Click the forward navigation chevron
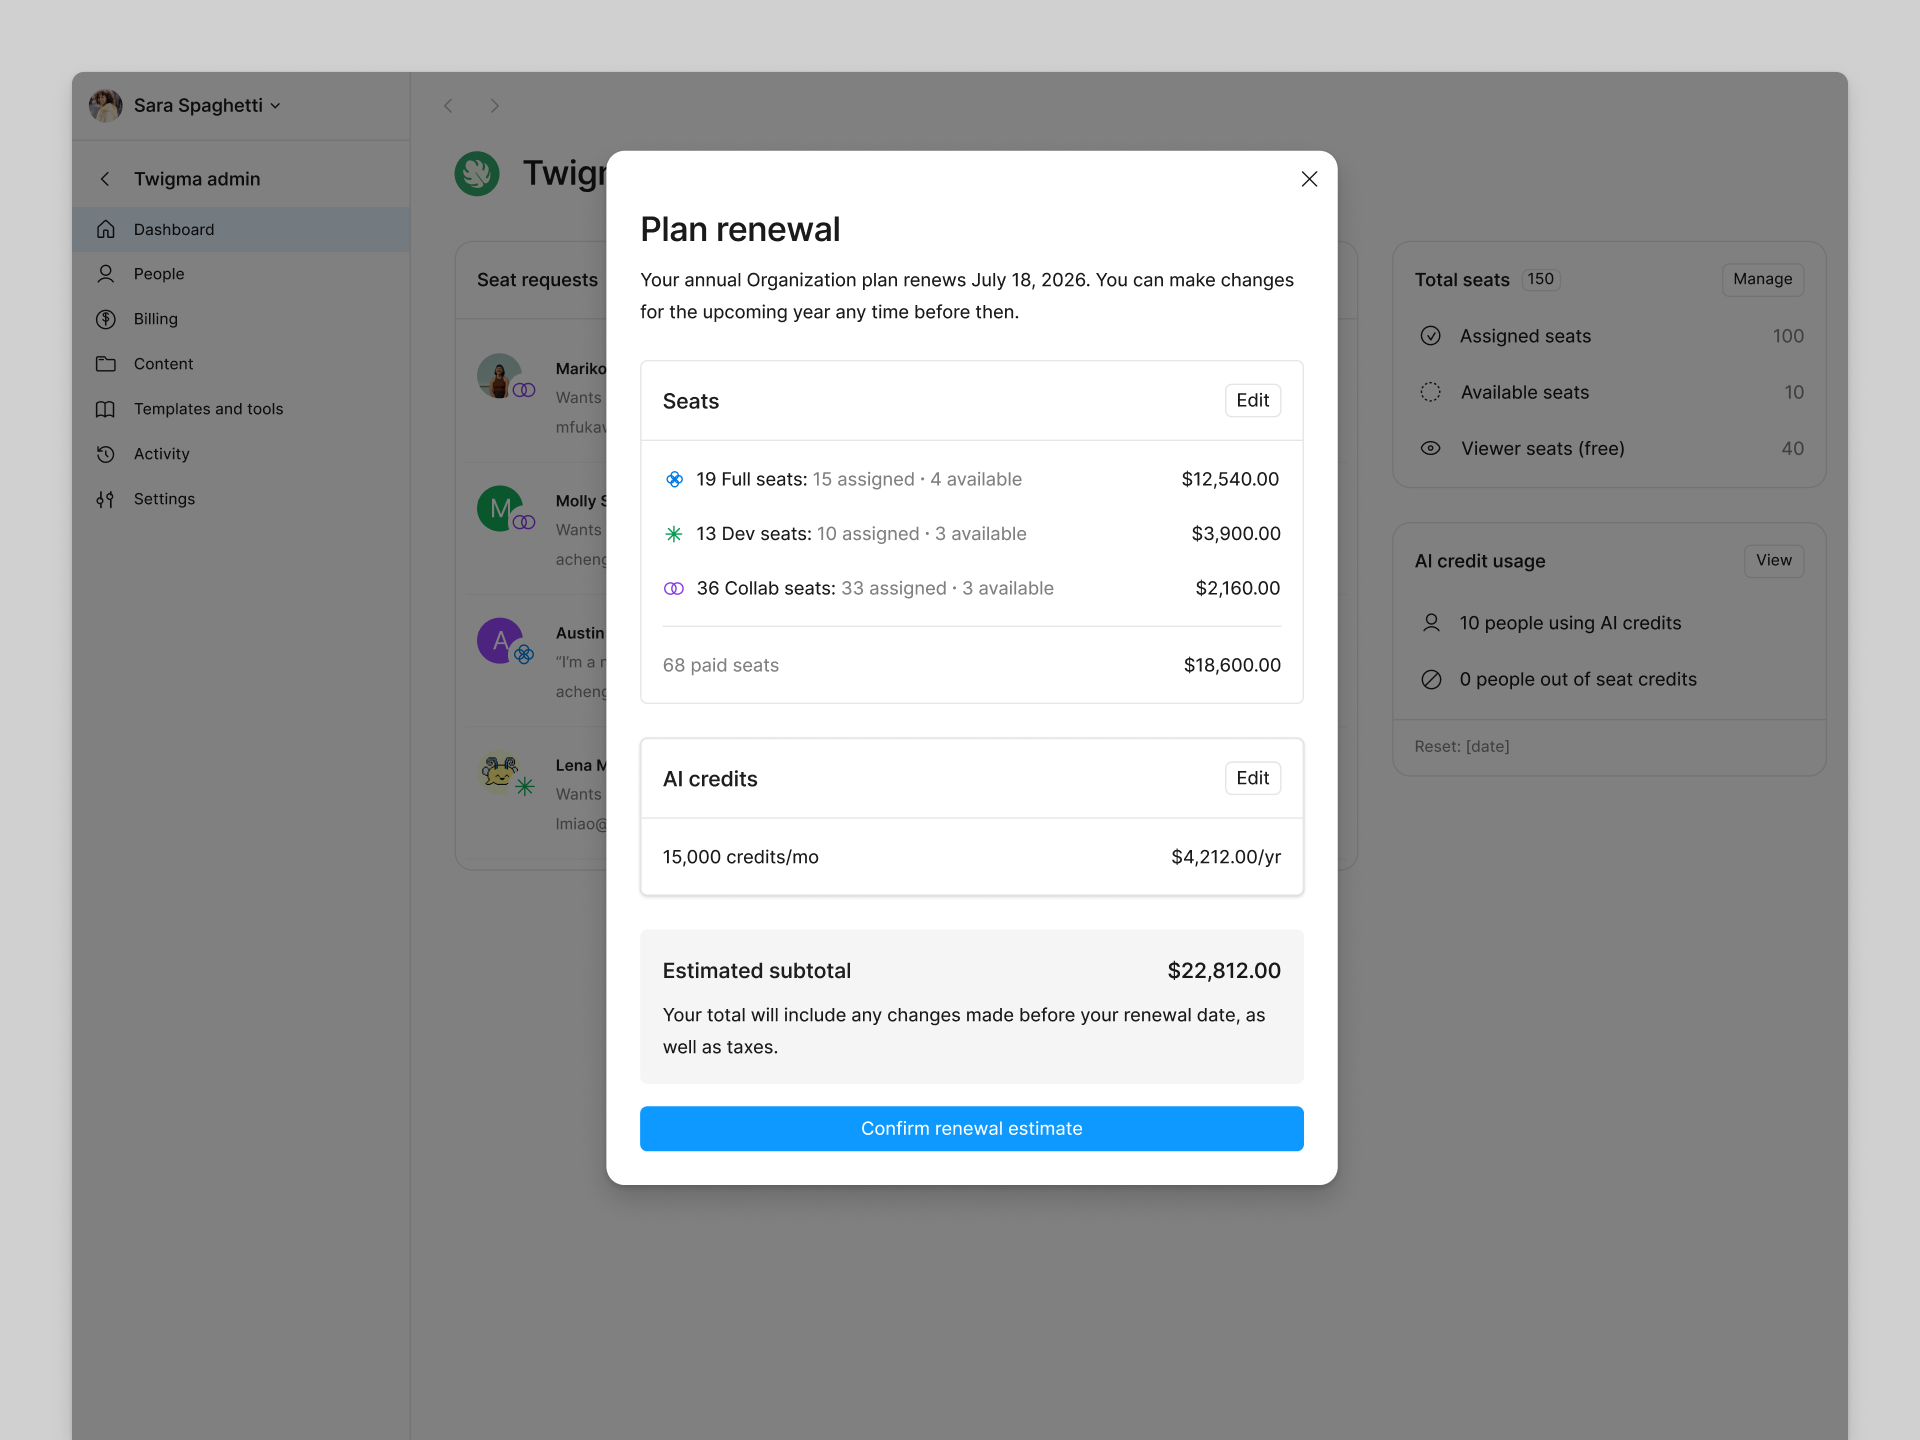The image size is (1920, 1440). [495, 106]
